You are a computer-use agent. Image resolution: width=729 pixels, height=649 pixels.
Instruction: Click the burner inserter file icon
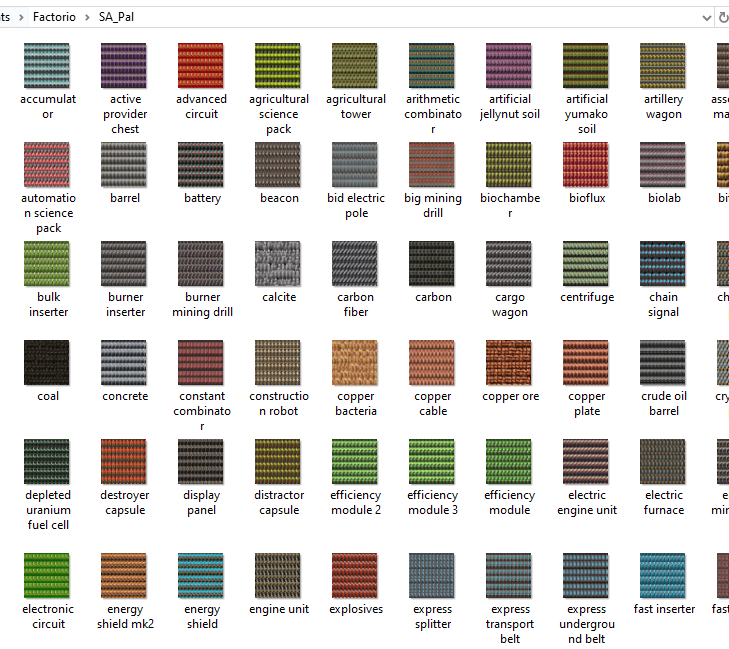point(124,264)
